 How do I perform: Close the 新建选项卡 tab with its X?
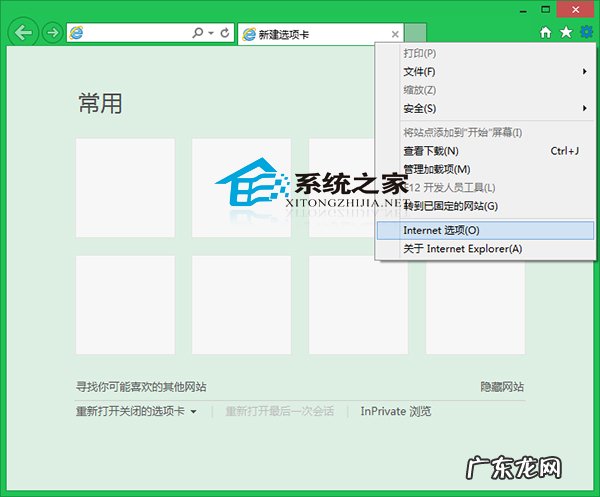coord(395,34)
